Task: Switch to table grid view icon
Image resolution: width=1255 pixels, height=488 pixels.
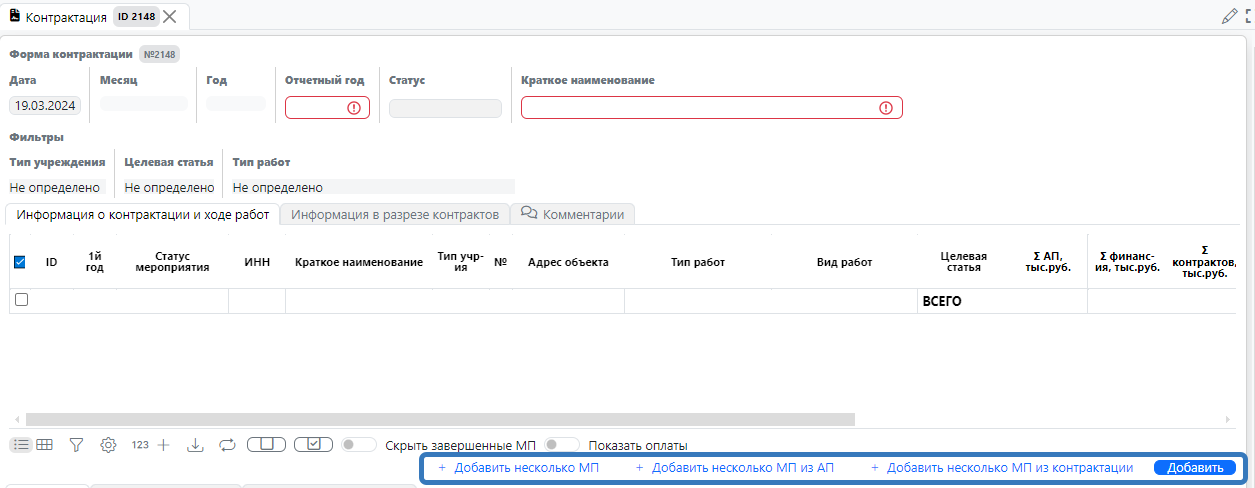Action: pyautogui.click(x=45, y=445)
